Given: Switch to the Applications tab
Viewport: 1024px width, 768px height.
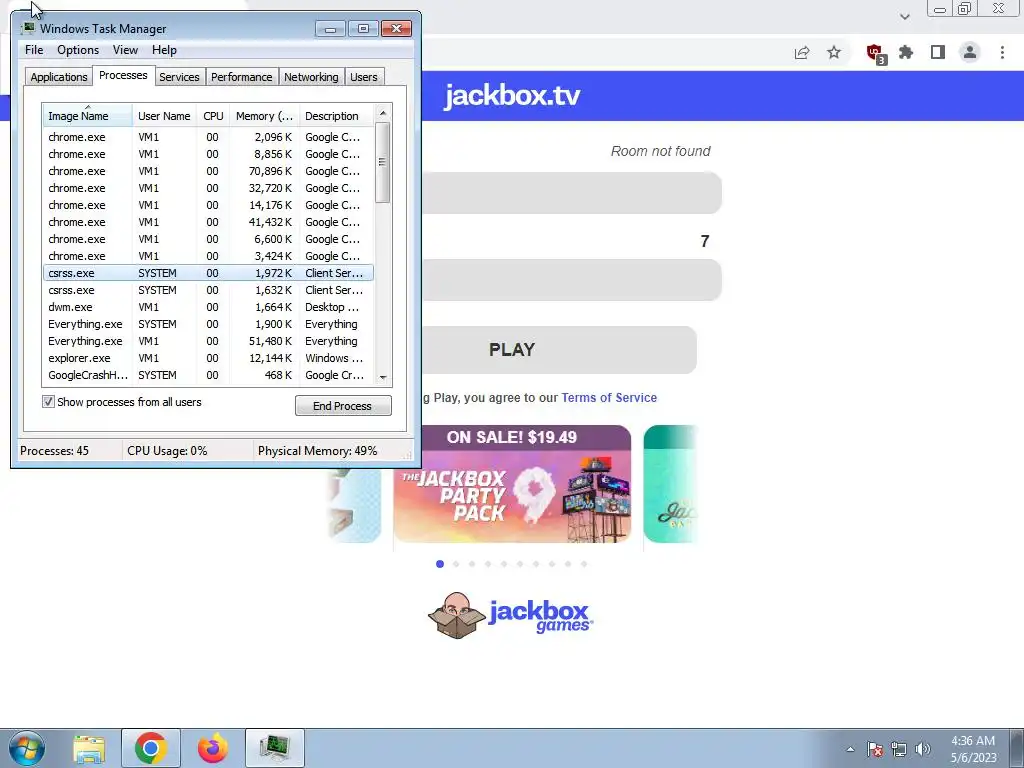Looking at the screenshot, I should [x=59, y=76].
